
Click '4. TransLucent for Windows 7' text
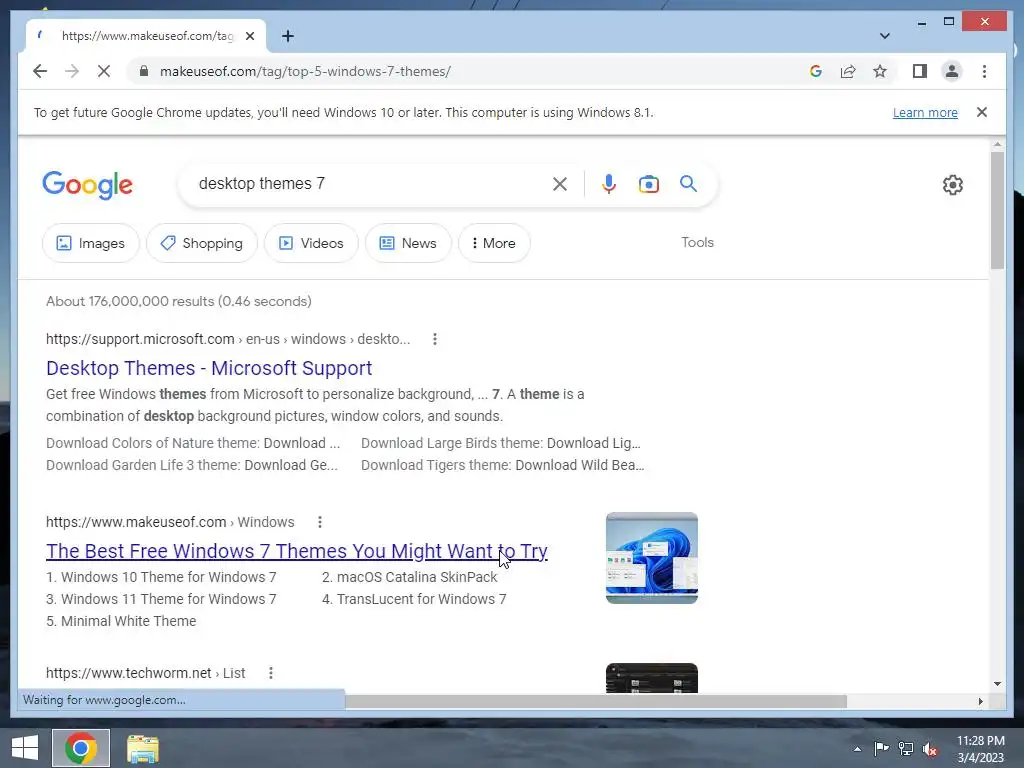point(414,599)
